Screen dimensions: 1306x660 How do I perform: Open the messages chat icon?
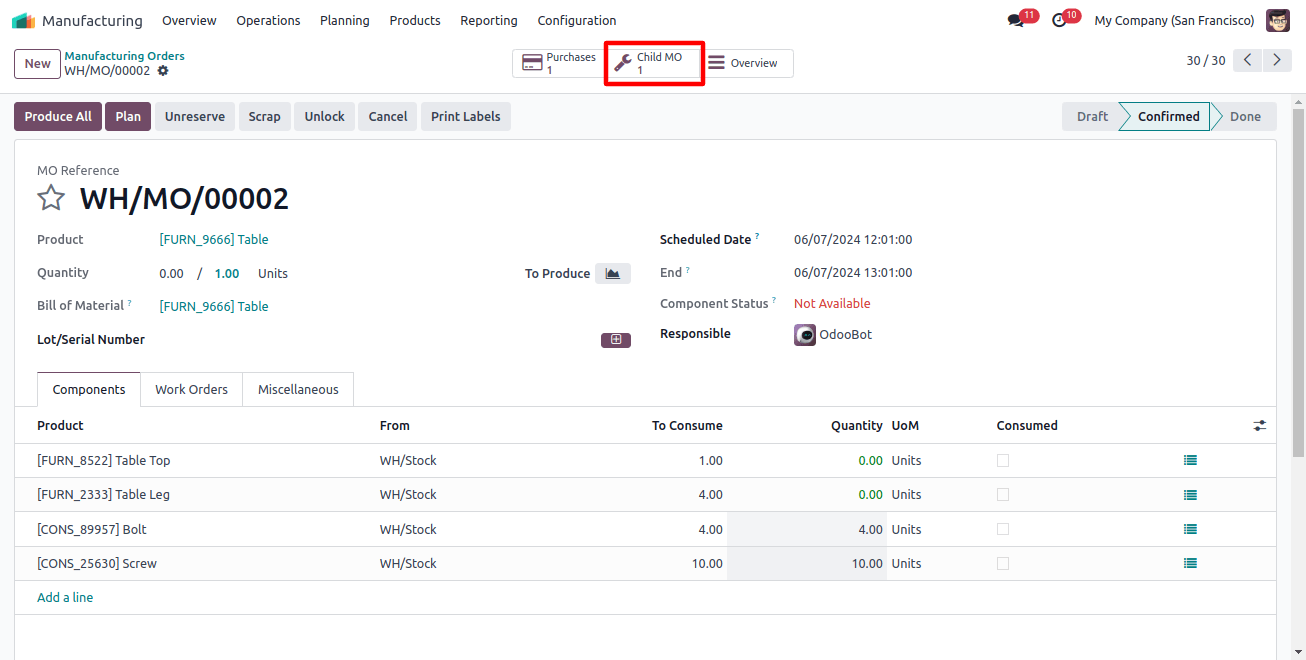[1017, 20]
